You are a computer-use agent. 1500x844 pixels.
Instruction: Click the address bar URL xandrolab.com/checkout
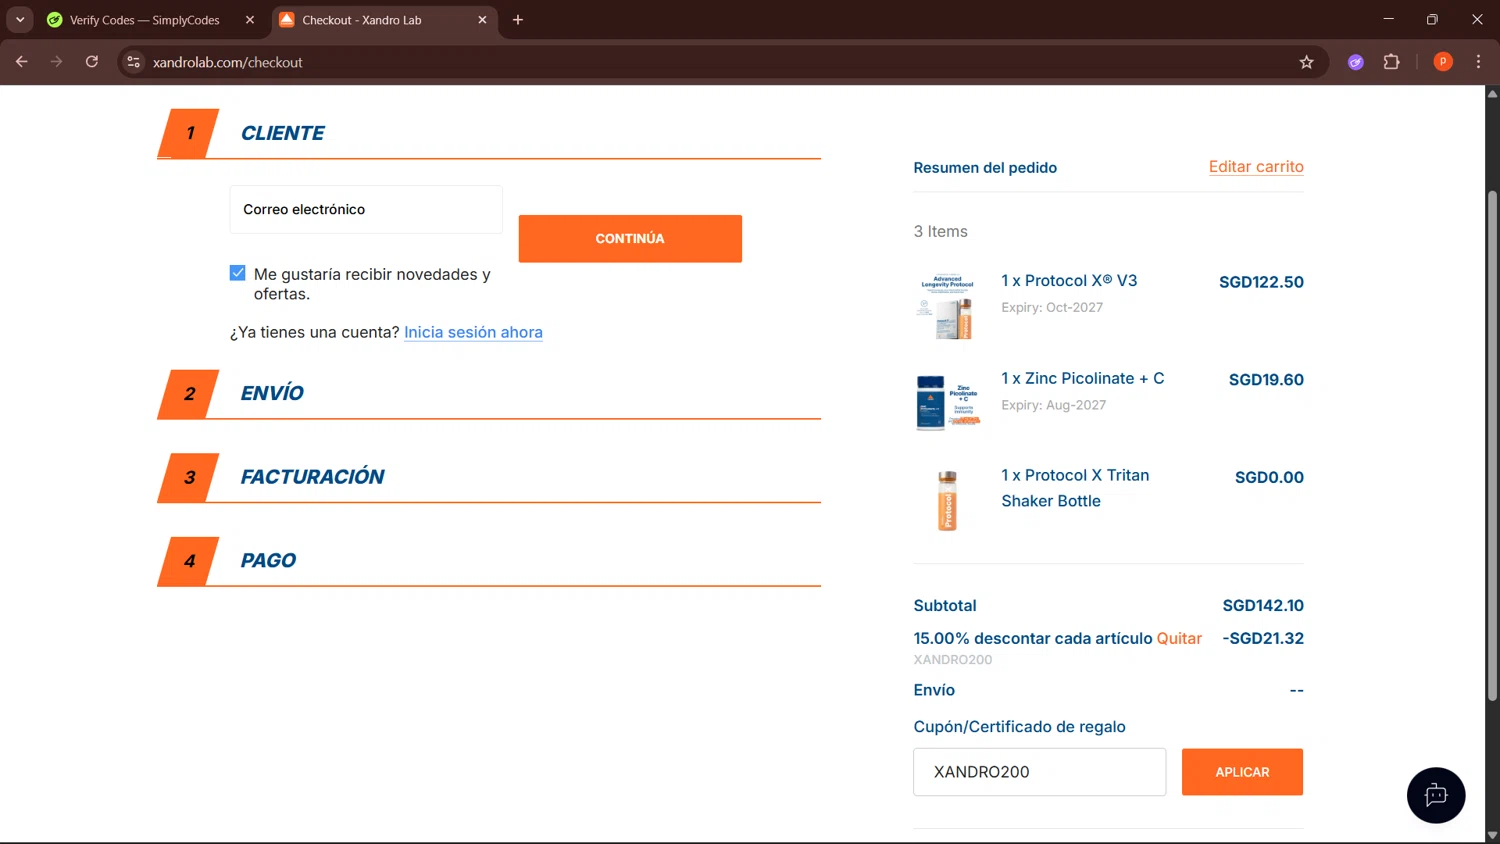[x=228, y=62]
